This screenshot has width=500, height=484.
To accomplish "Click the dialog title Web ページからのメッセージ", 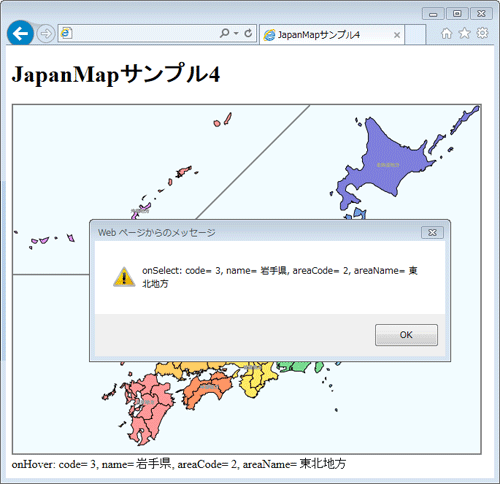I will click(x=157, y=232).
